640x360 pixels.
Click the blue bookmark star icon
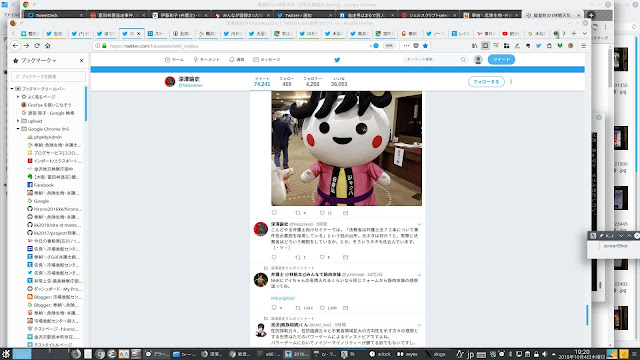click(x=425, y=46)
